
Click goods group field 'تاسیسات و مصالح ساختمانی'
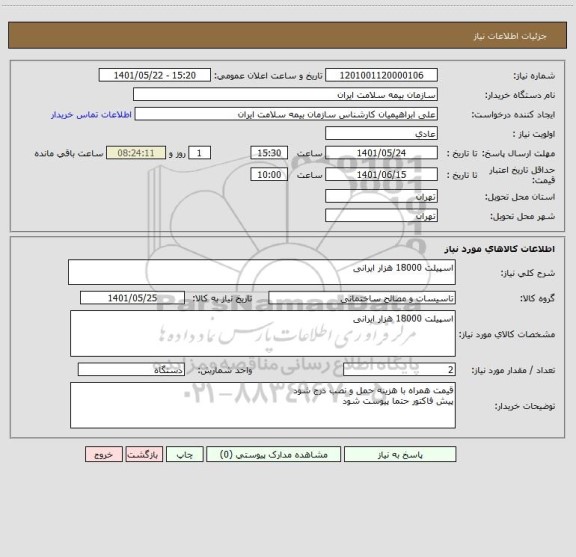click(362, 298)
